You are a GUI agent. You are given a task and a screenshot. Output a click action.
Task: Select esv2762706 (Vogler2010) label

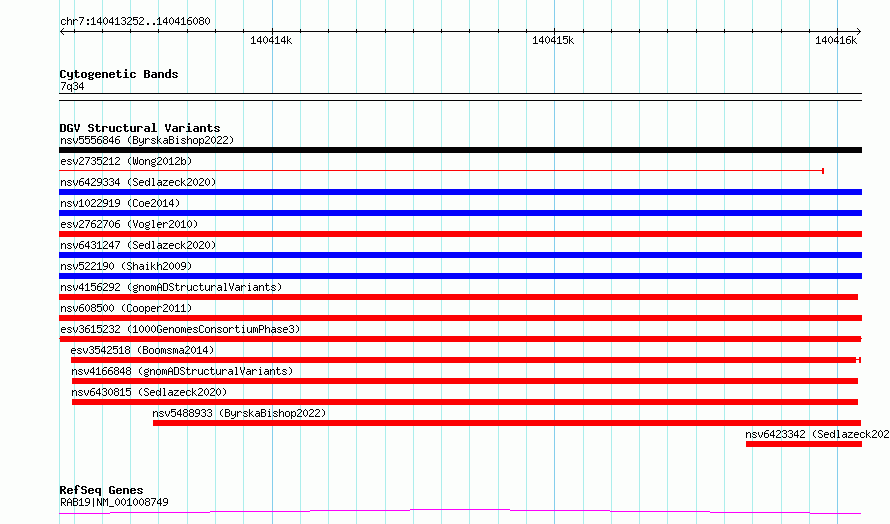pos(129,224)
